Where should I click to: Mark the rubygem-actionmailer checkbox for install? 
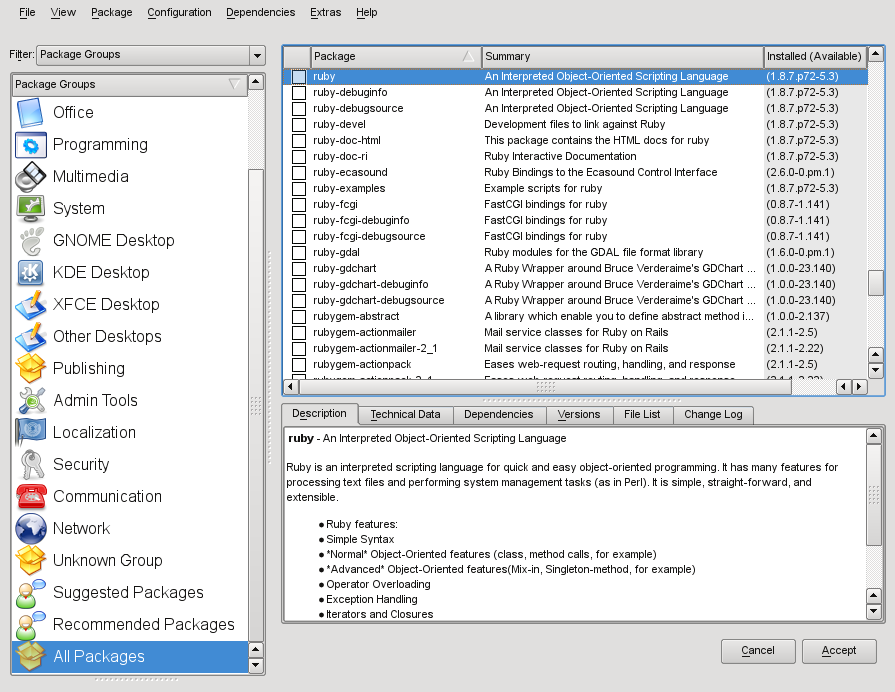(299, 332)
